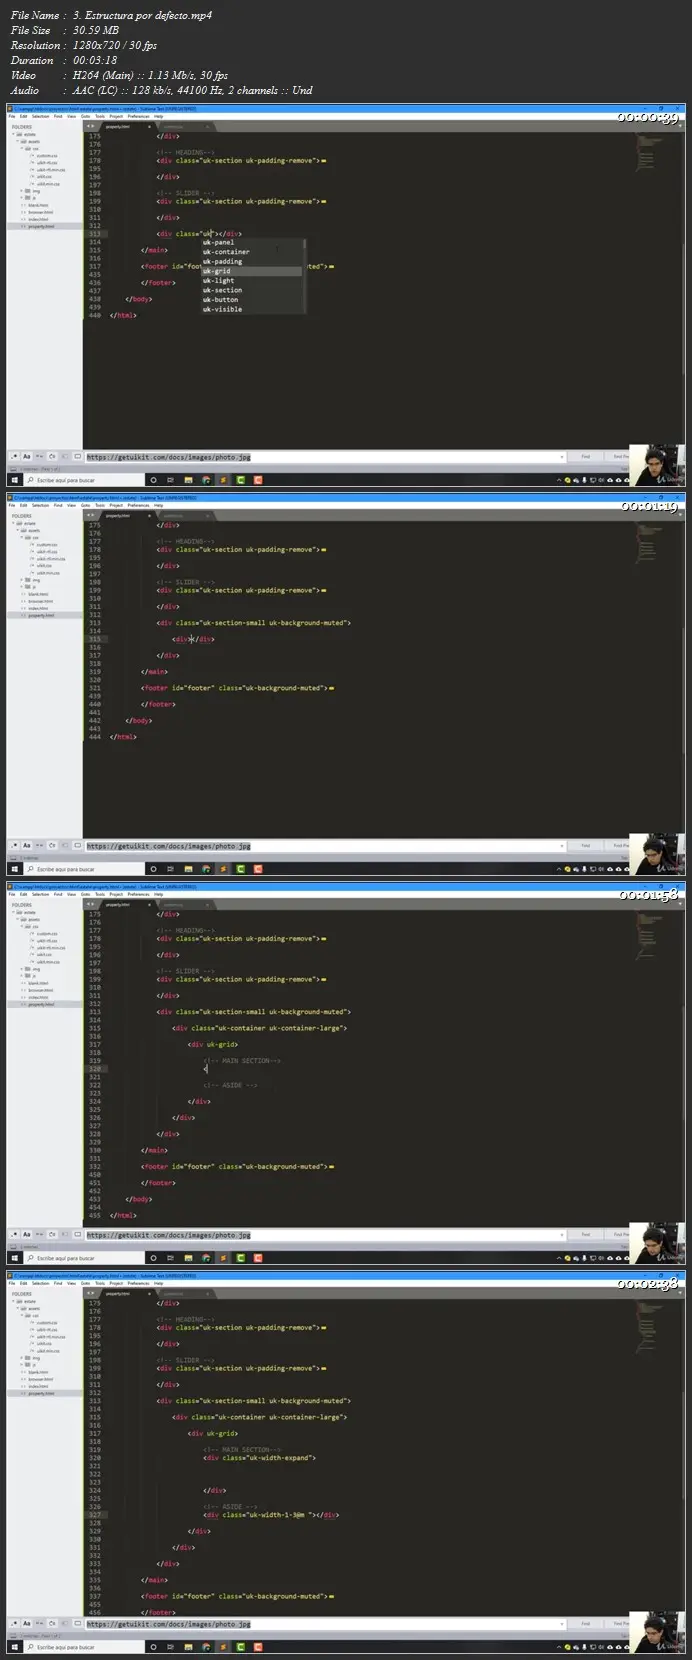This screenshot has width=692, height=1660.
Task: Close property.html tab in the 00:00:39 frame
Action: [149, 126]
